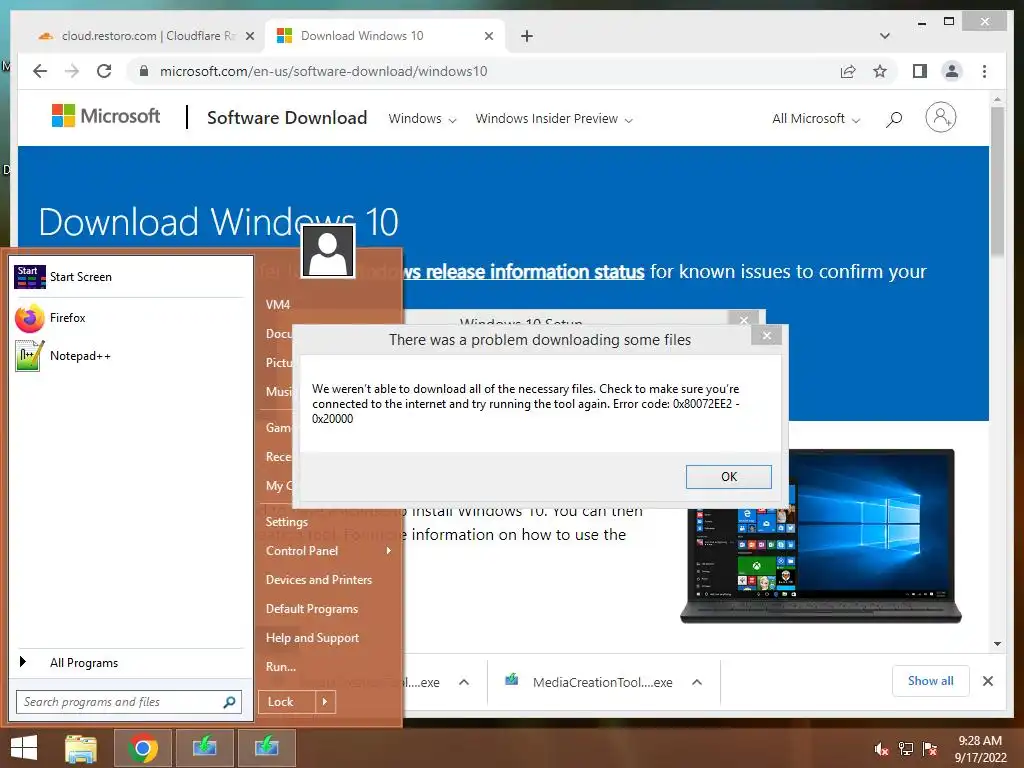The image size is (1024, 768).
Task: Click the Start Screen icon in menu
Action: [29, 277]
